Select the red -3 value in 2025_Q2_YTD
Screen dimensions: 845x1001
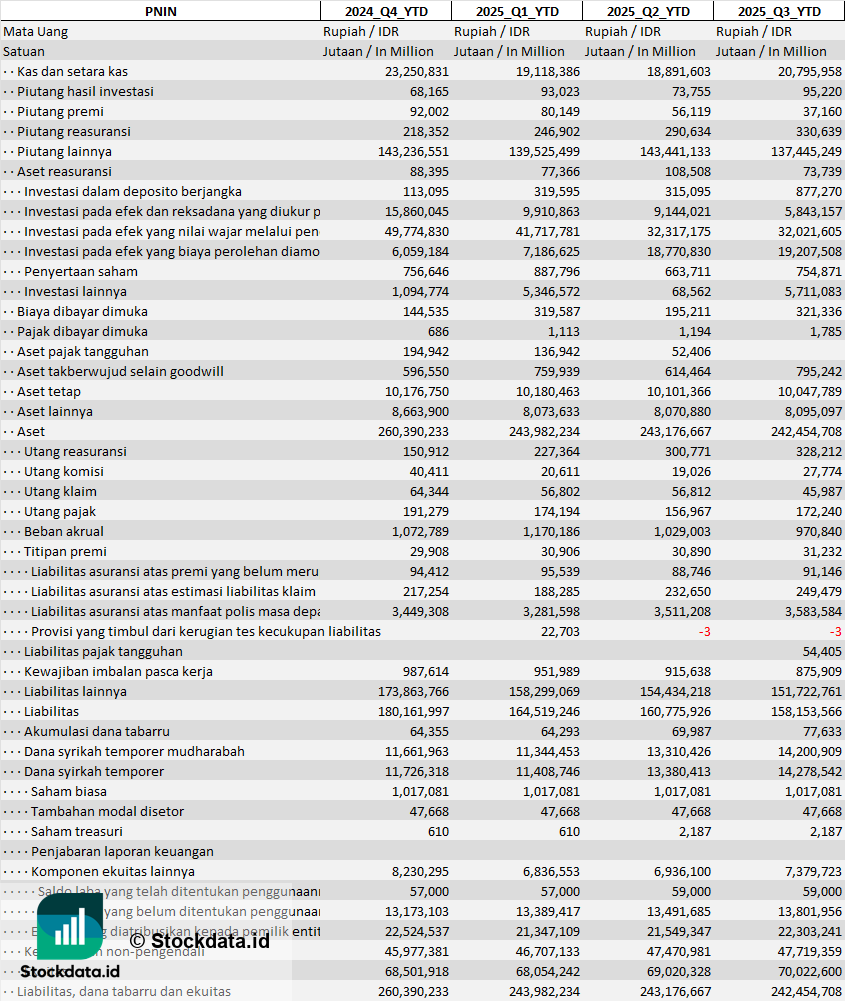(x=704, y=631)
